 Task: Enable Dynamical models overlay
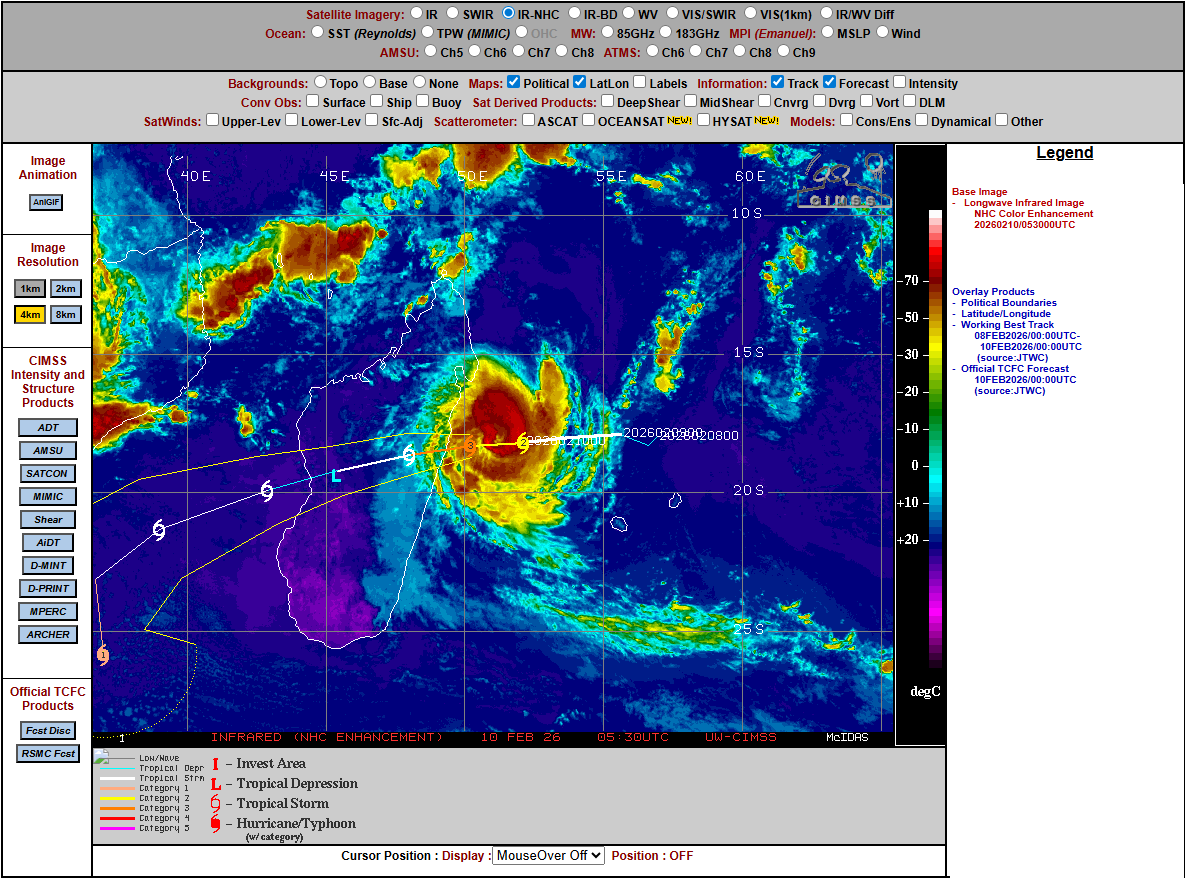(922, 119)
